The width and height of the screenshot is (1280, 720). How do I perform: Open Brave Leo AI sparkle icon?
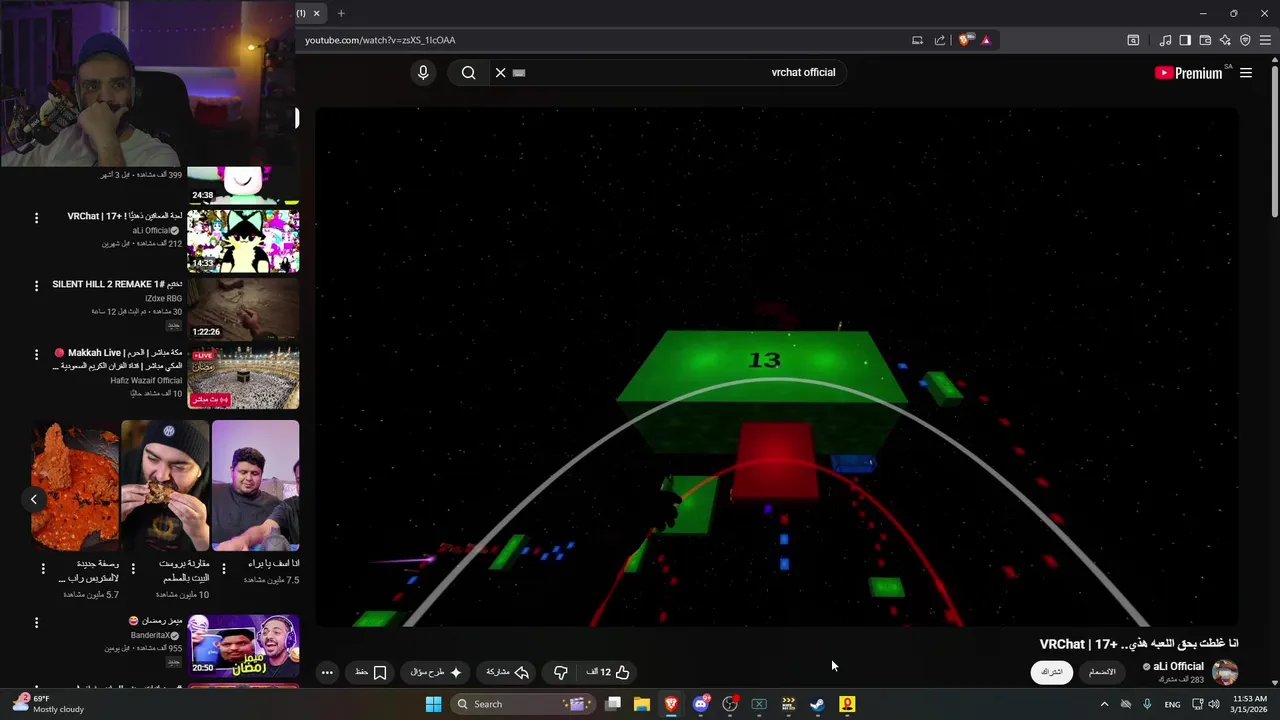pos(1225,40)
